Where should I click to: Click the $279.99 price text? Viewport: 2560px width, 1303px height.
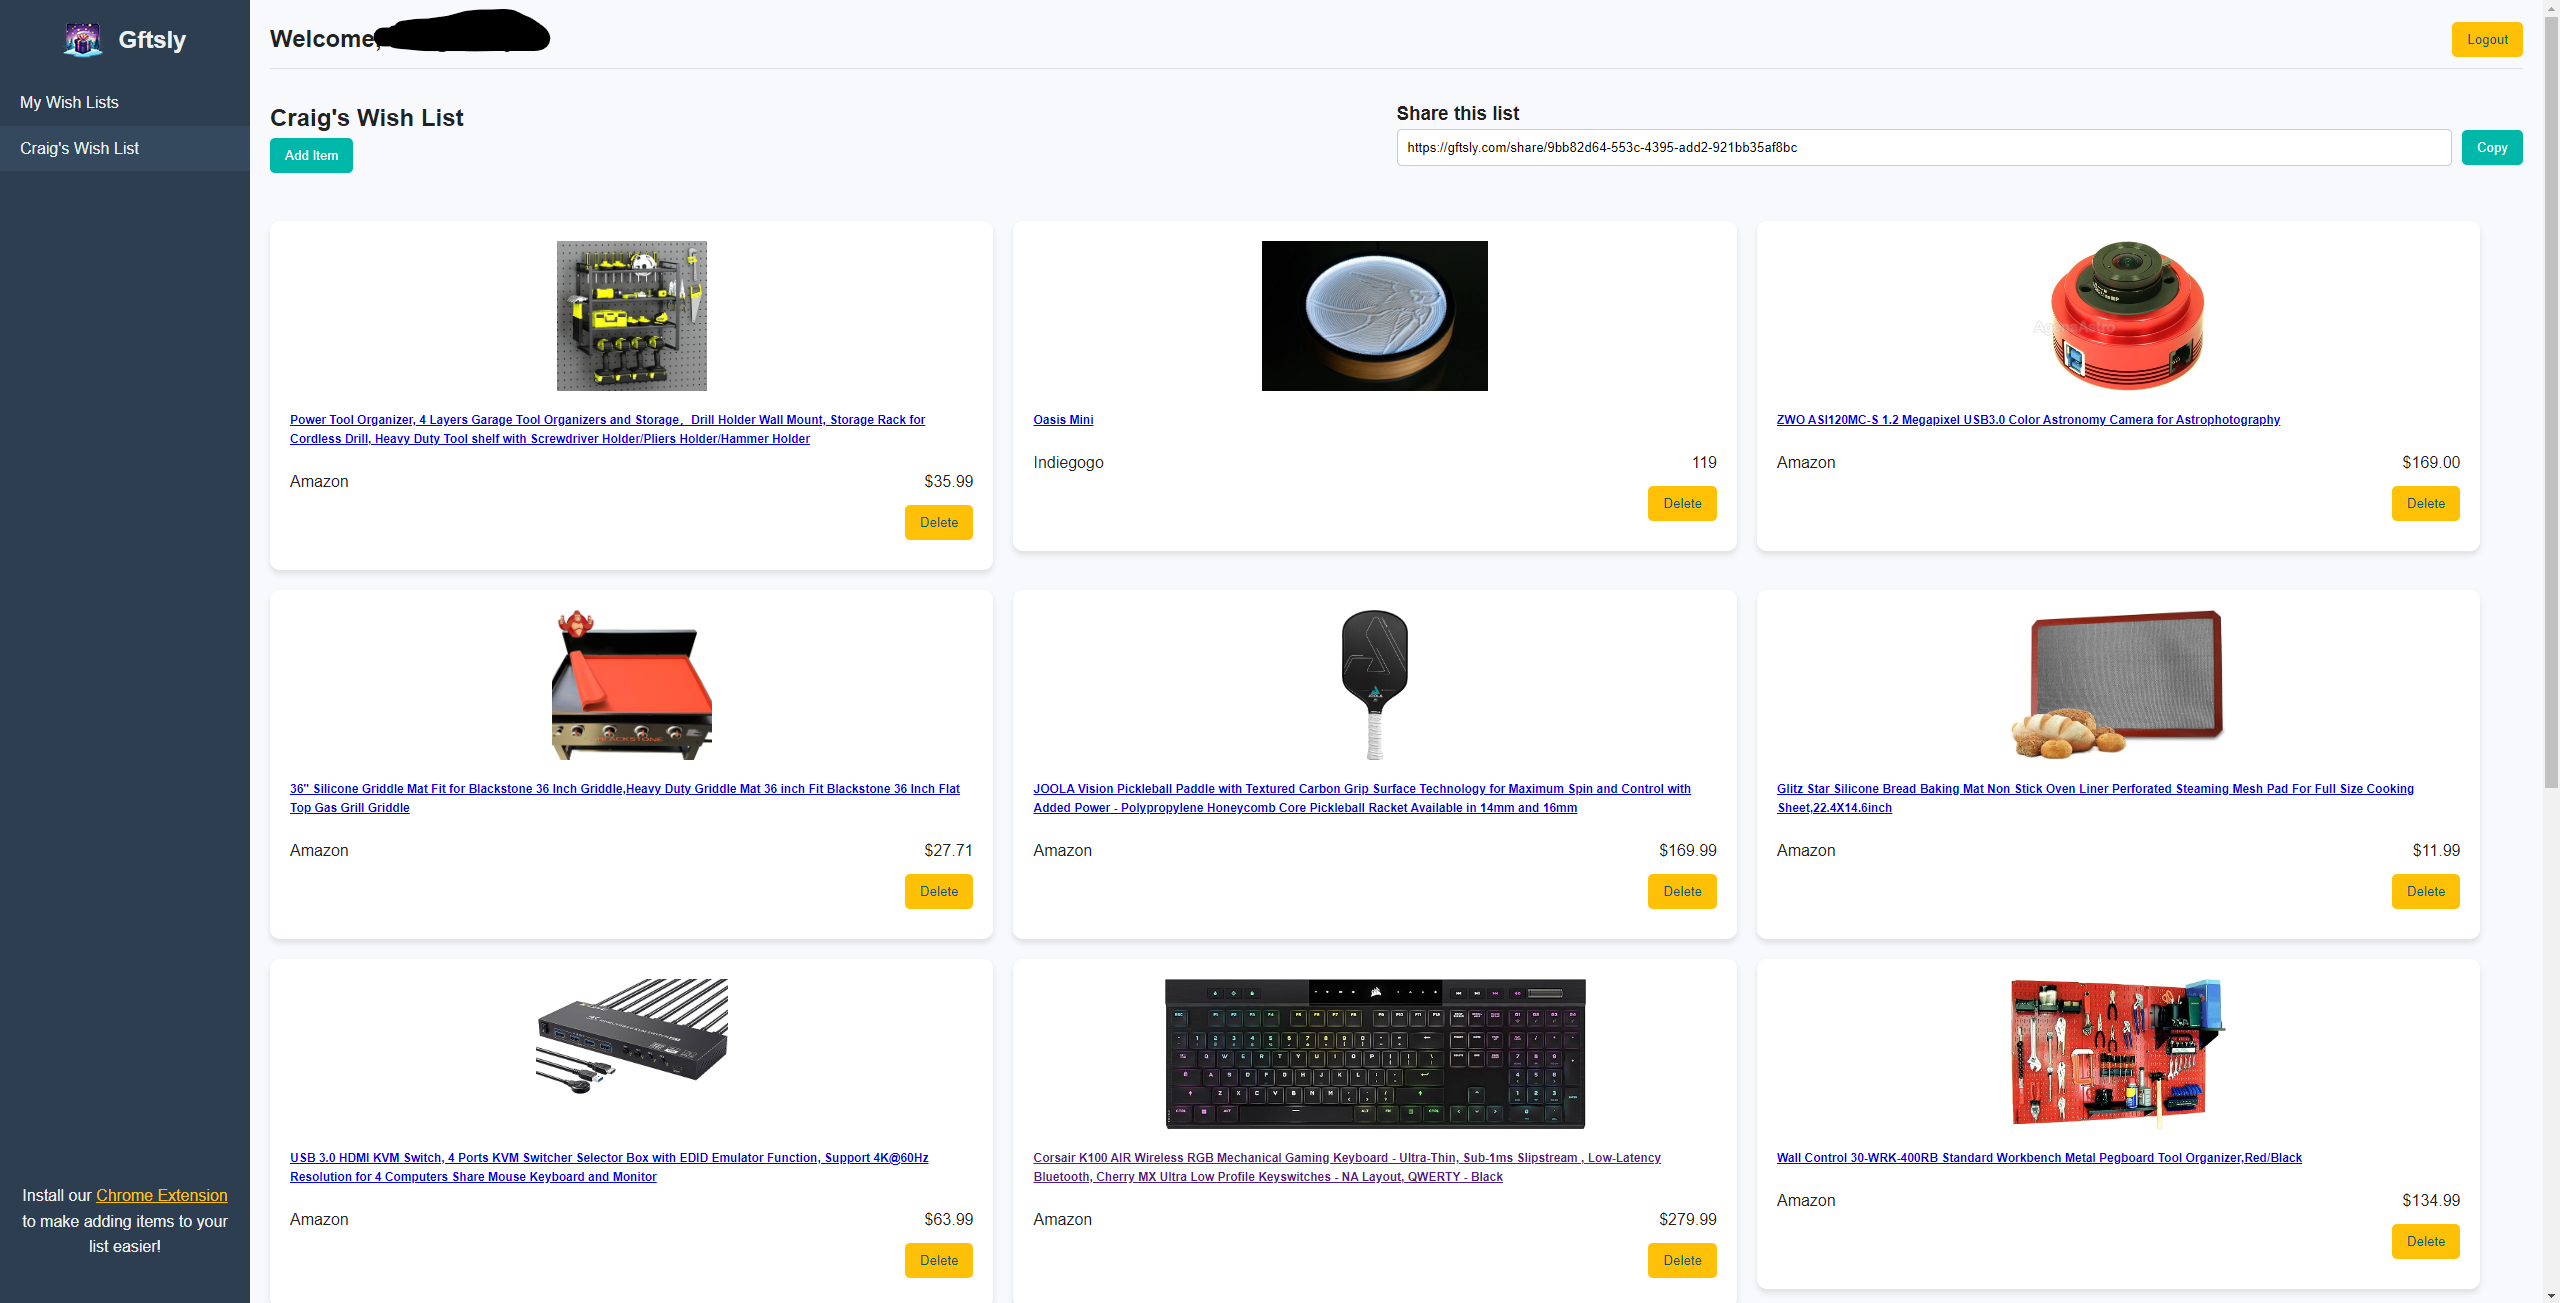tap(1687, 1219)
